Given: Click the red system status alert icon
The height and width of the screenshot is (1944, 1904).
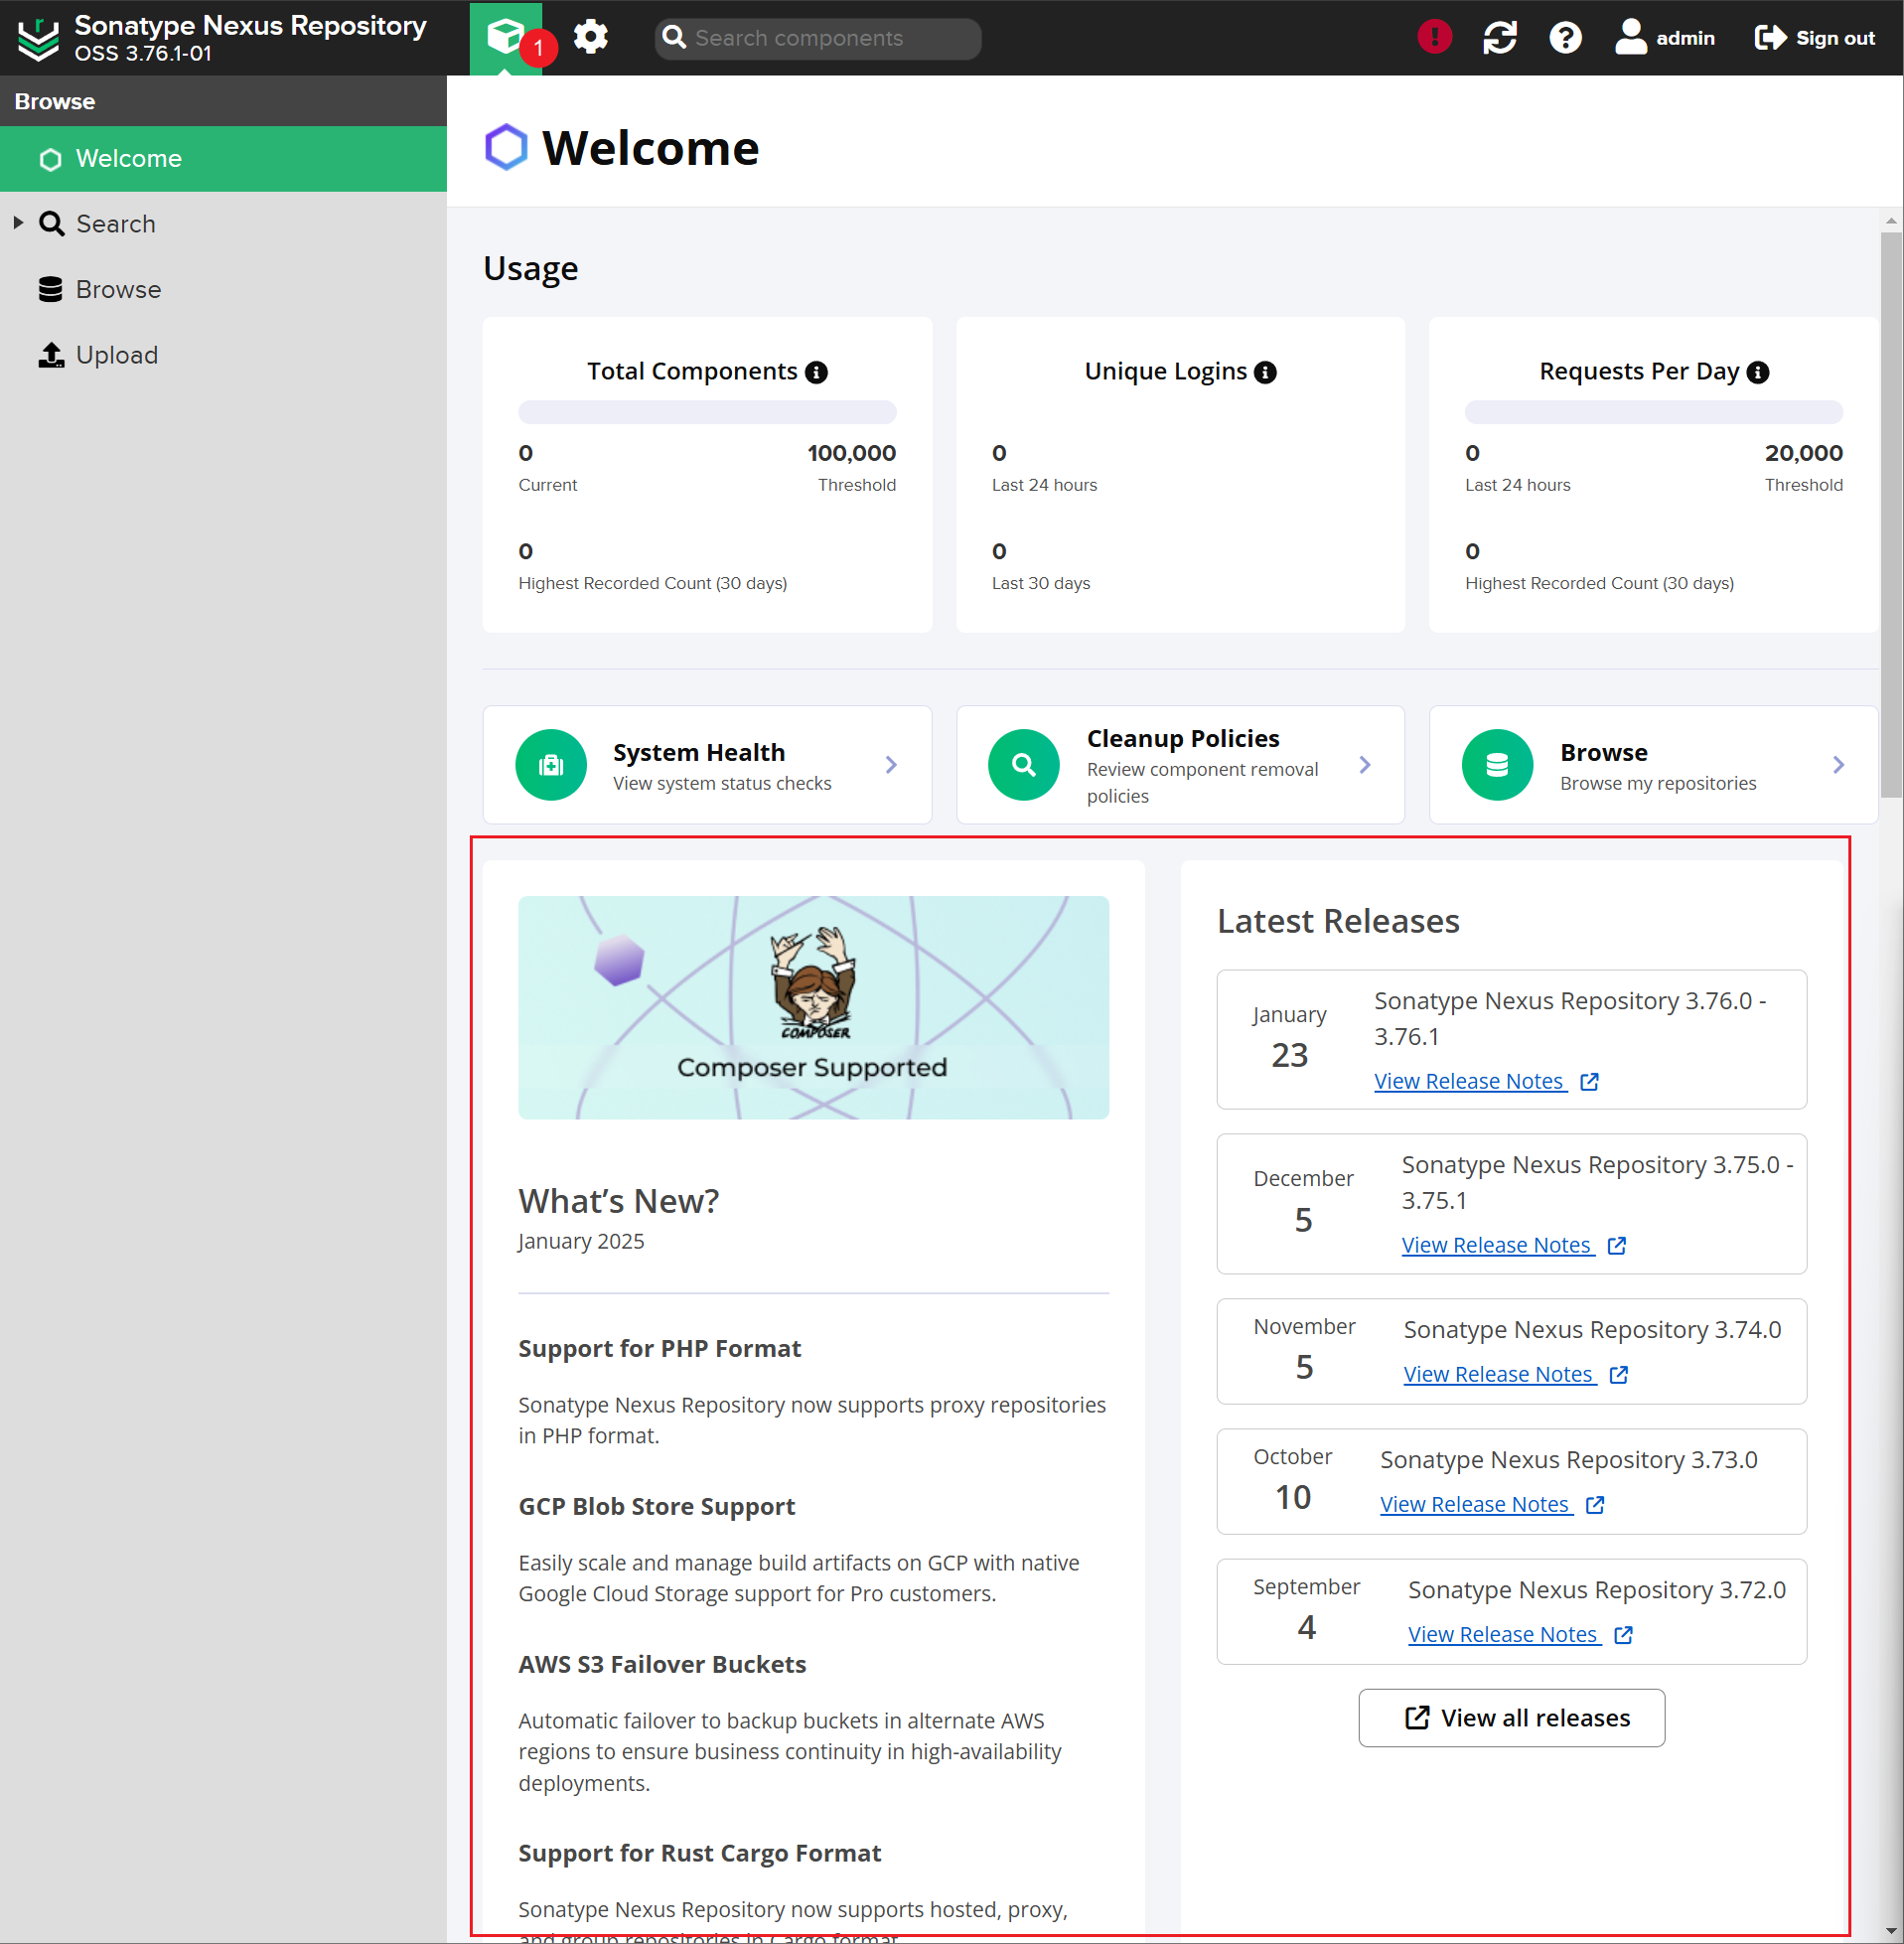Looking at the screenshot, I should point(1434,38).
